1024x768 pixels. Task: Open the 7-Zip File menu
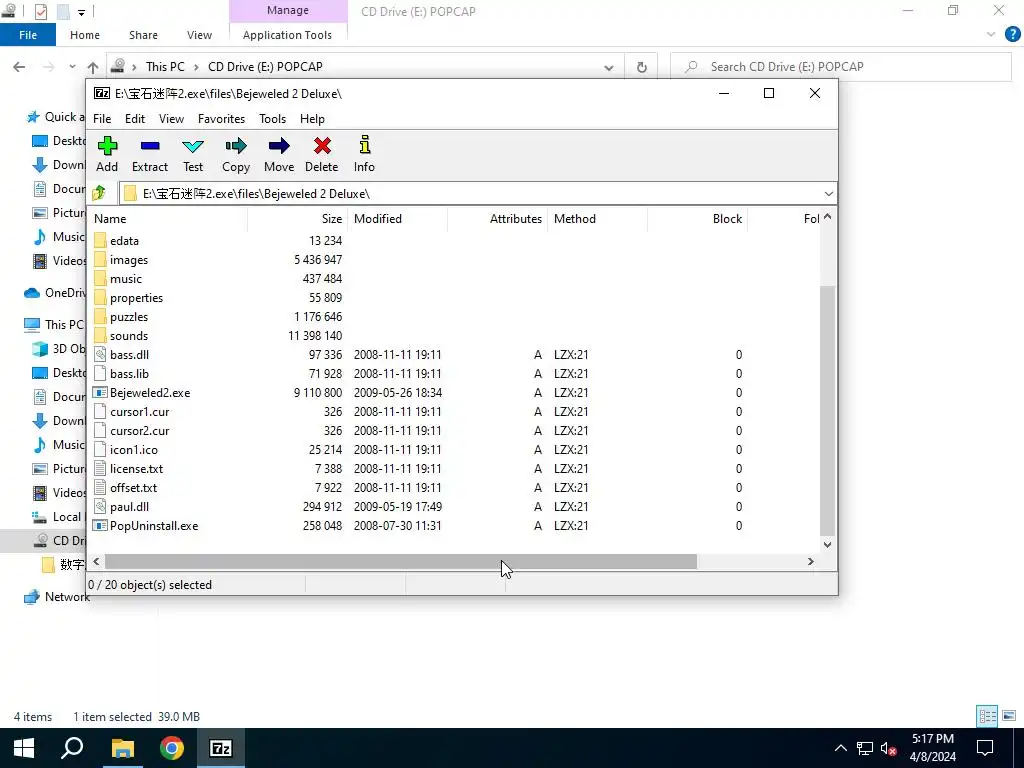click(102, 119)
